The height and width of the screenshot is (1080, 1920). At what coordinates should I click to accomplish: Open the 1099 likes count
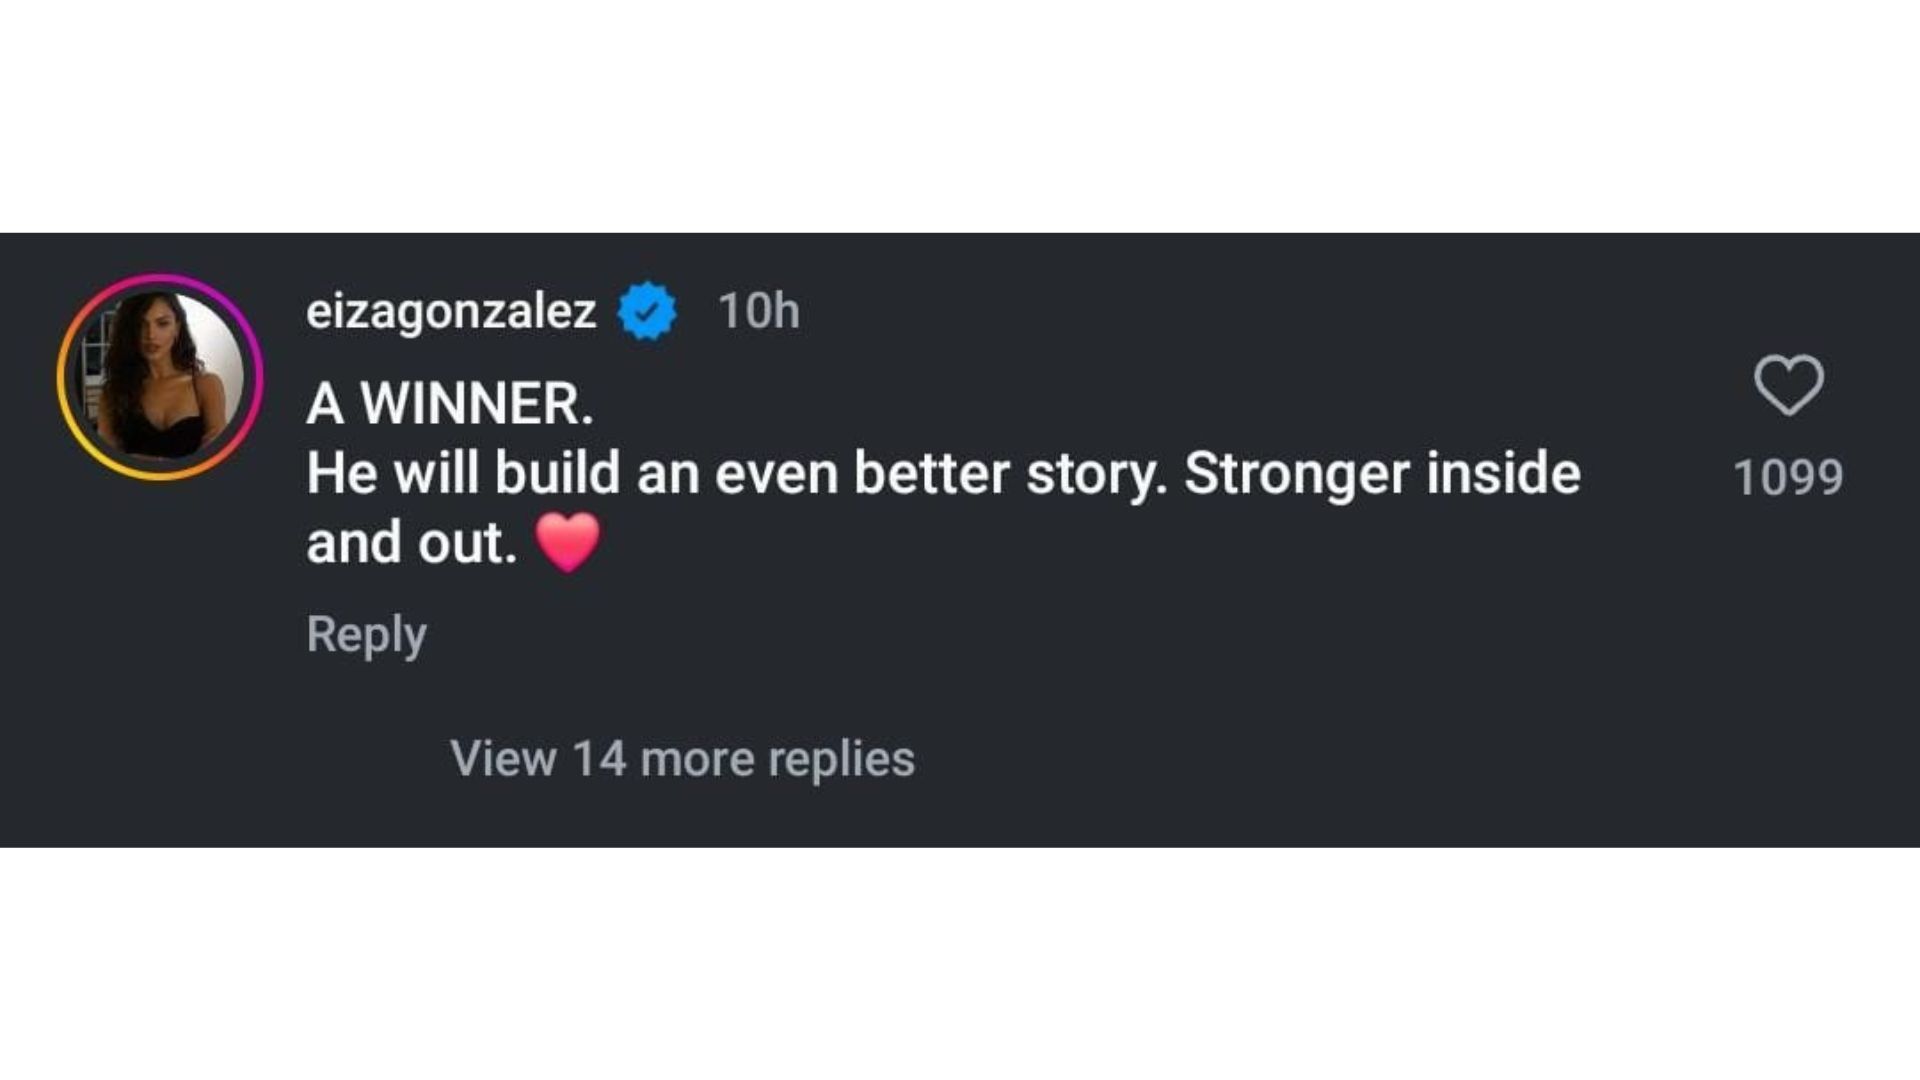[1788, 477]
